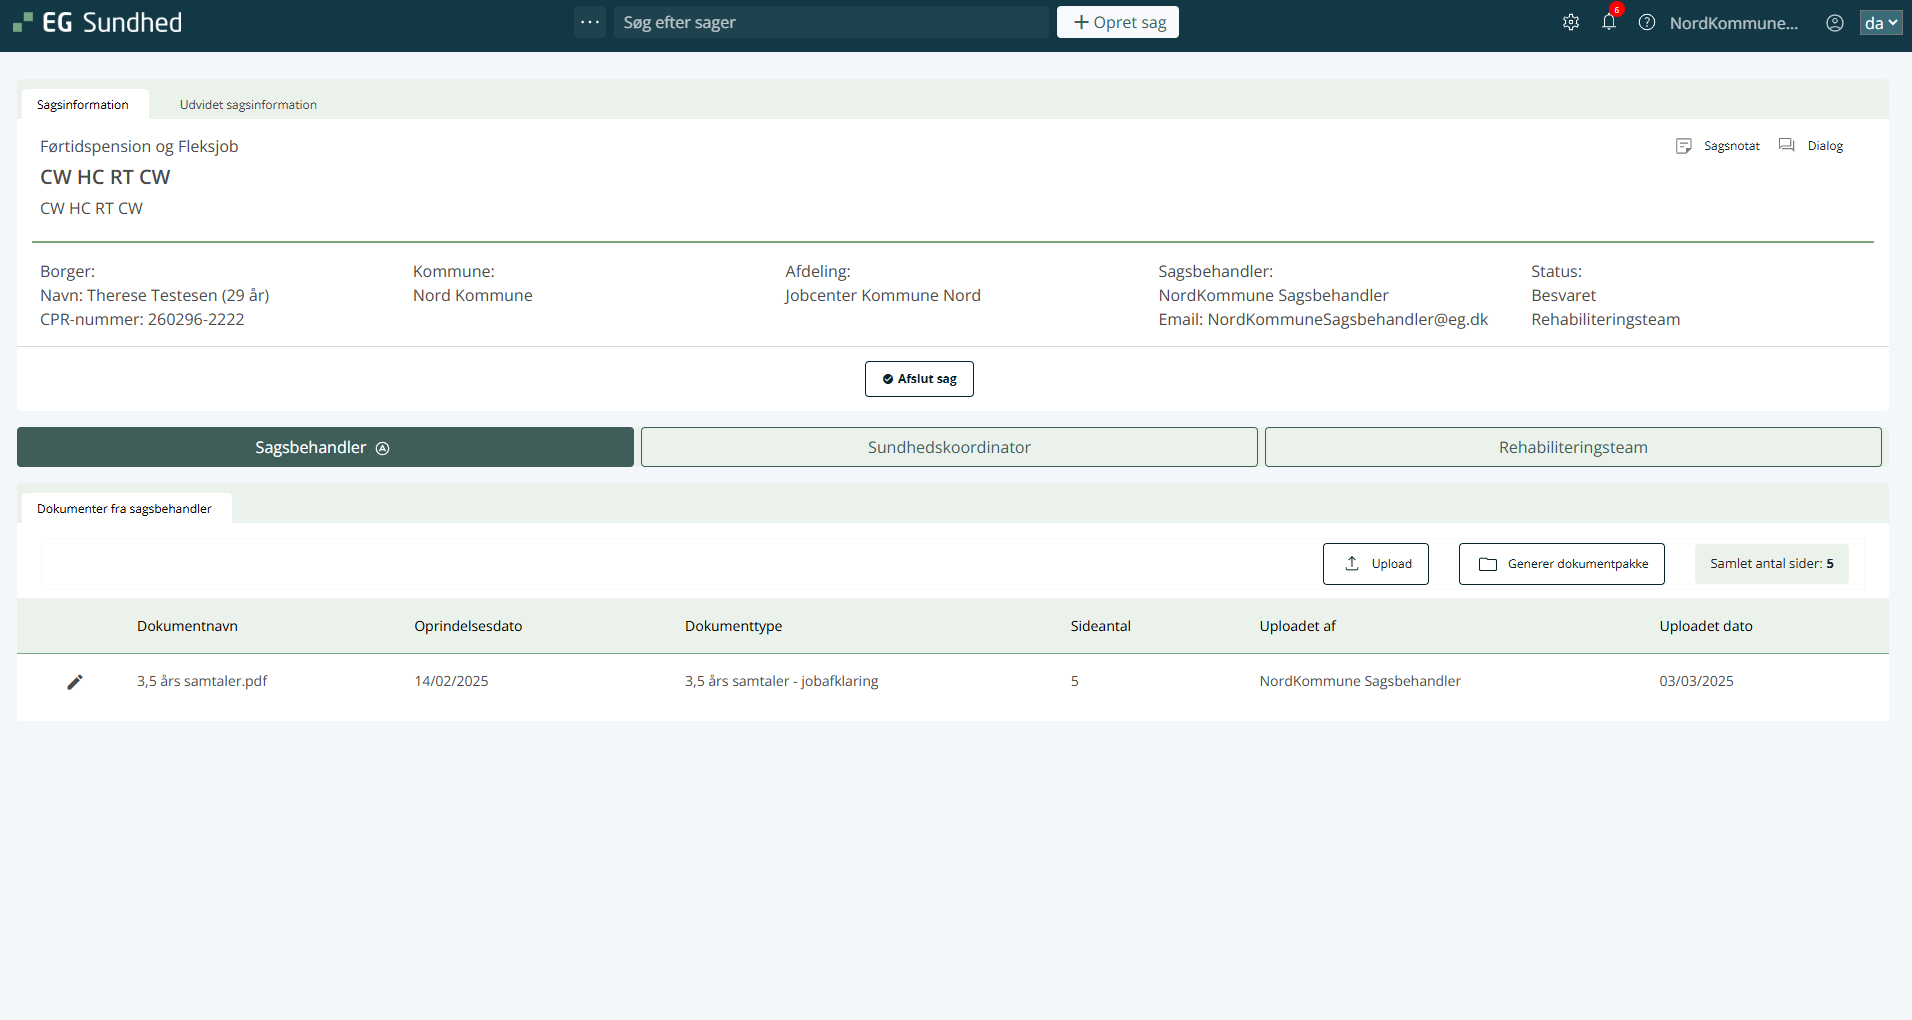This screenshot has width=1912, height=1020.
Task: Open the Sagsnotat case note
Action: click(1718, 146)
